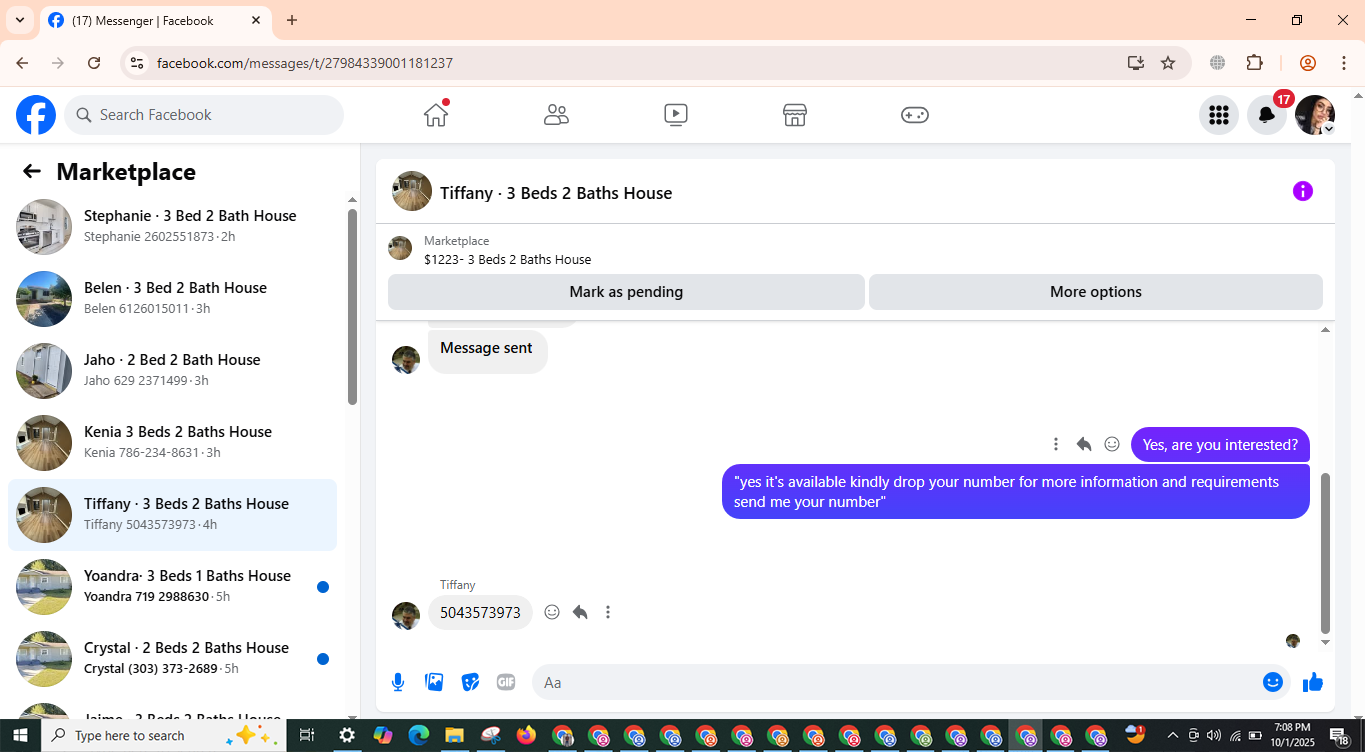Viewport: 1365px width, 752px height.
Task: Reload the page
Action: pyautogui.click(x=94, y=63)
